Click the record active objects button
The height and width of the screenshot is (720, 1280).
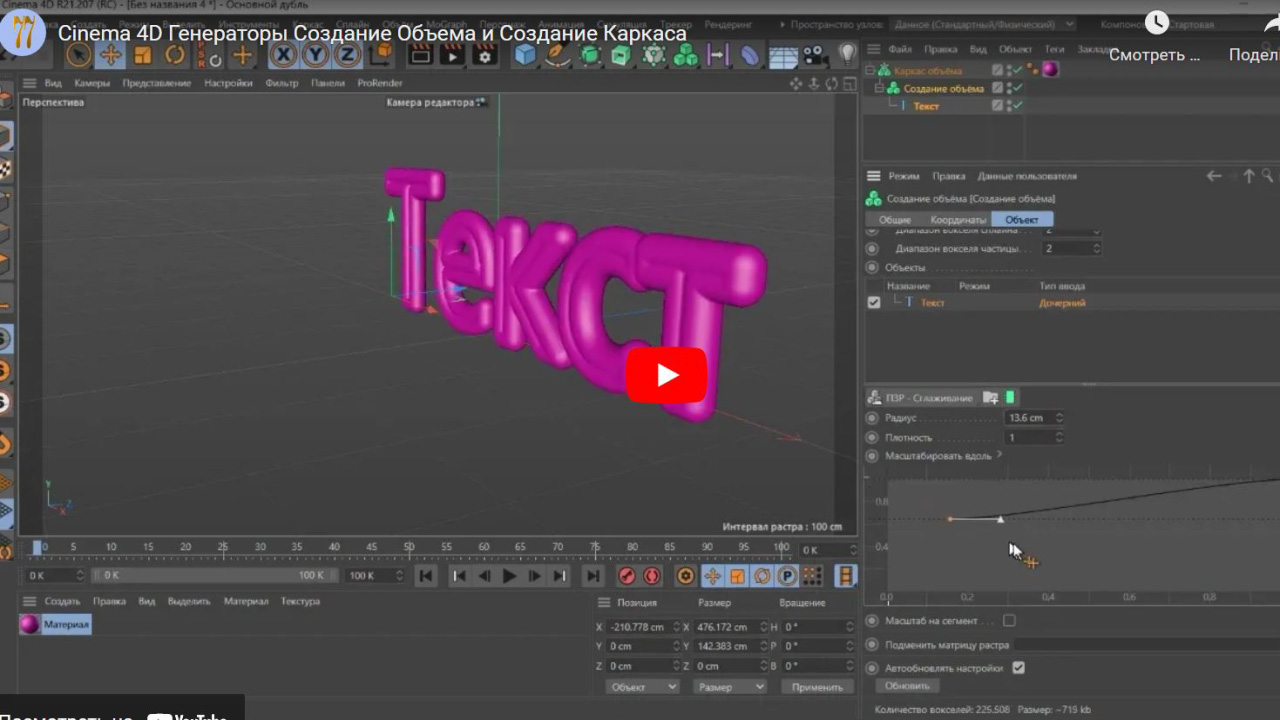(x=627, y=576)
